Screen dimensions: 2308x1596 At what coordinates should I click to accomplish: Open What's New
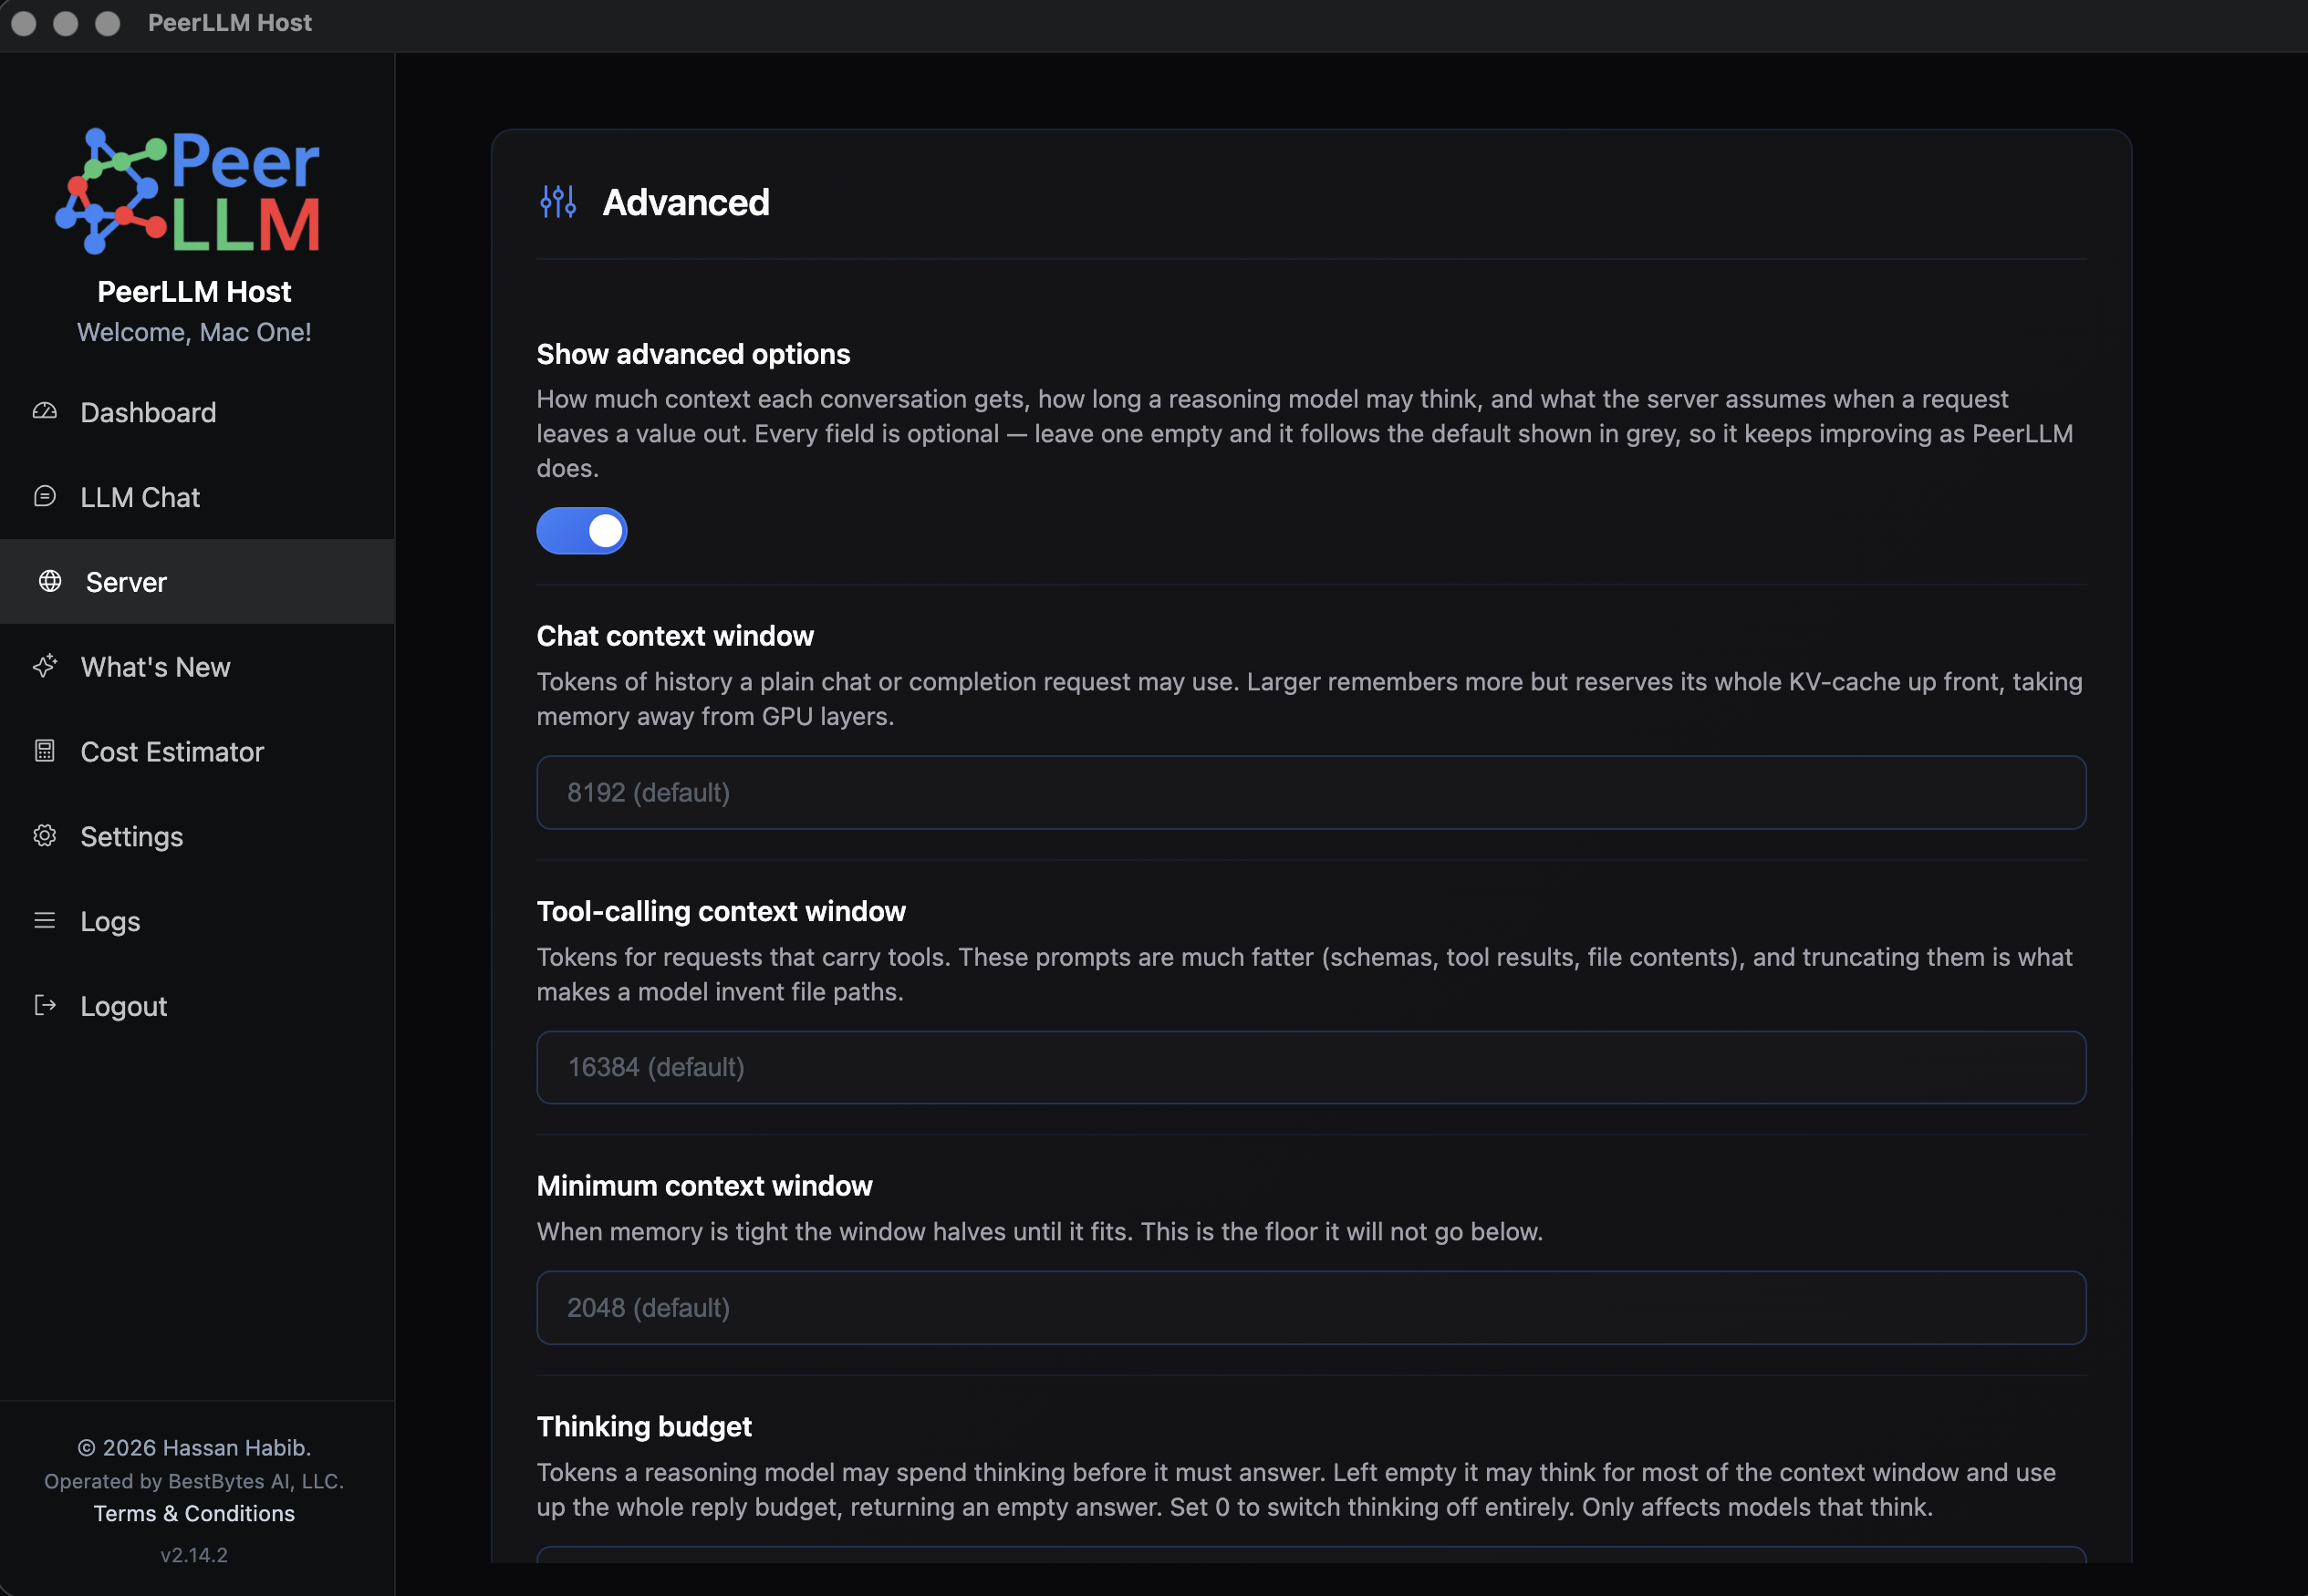click(197, 667)
